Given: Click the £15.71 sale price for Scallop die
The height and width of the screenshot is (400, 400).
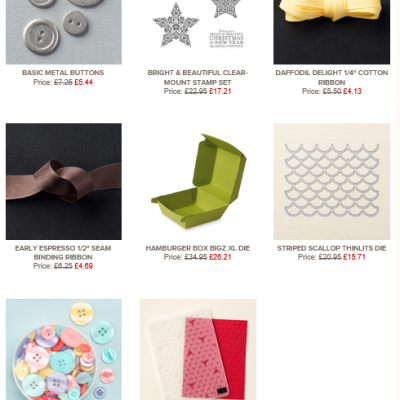Looking at the screenshot, I should (354, 257).
